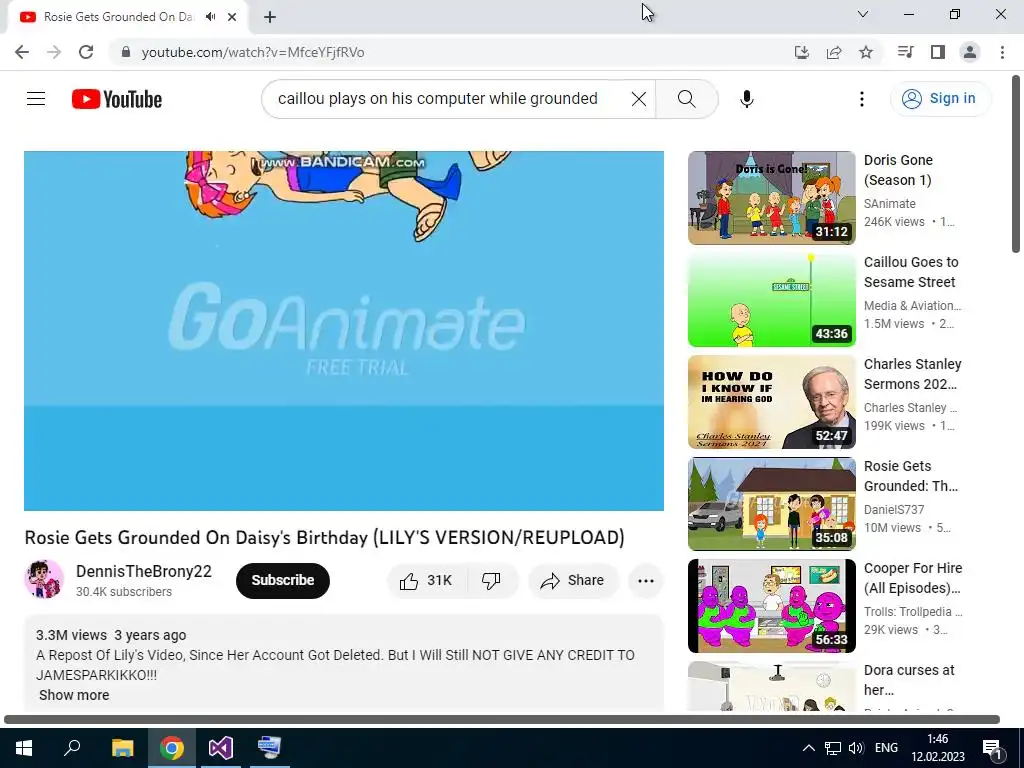The height and width of the screenshot is (768, 1024).
Task: Open Windows Start menu
Action: [24, 748]
